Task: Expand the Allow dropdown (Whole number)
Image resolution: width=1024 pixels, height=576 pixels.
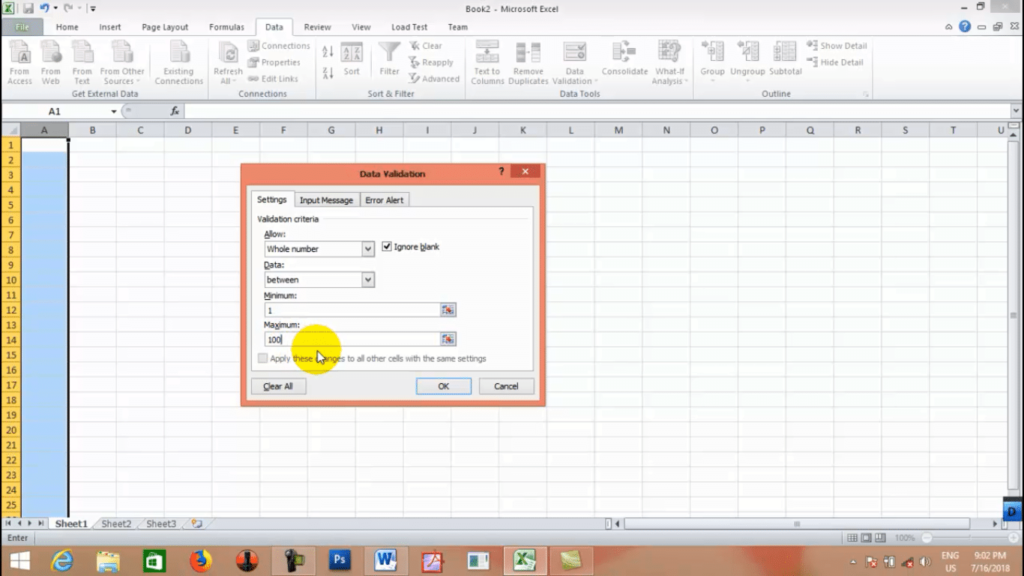Action: click(x=368, y=249)
